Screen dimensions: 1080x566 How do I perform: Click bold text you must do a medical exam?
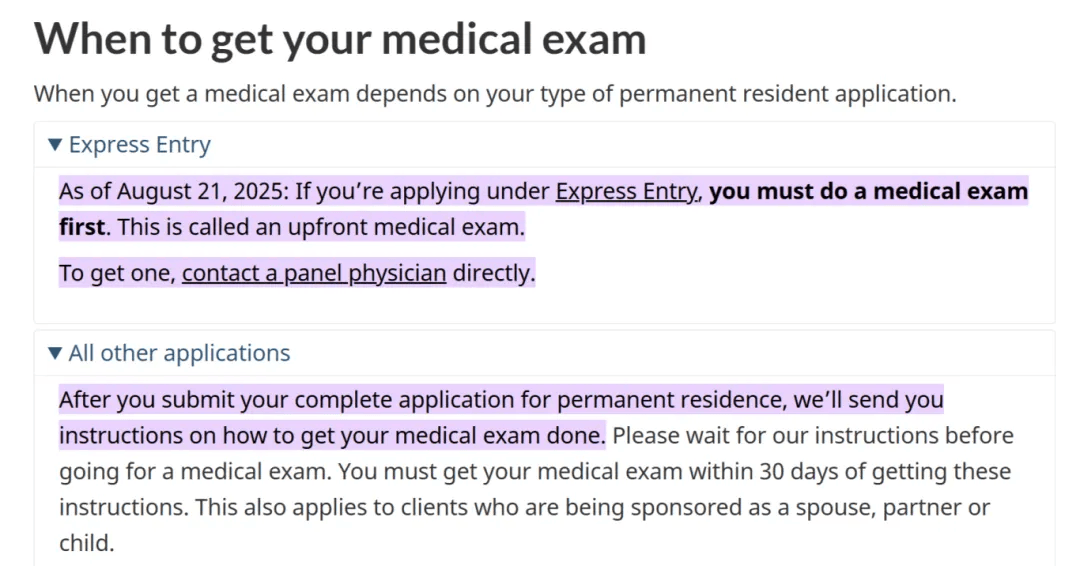(x=869, y=191)
